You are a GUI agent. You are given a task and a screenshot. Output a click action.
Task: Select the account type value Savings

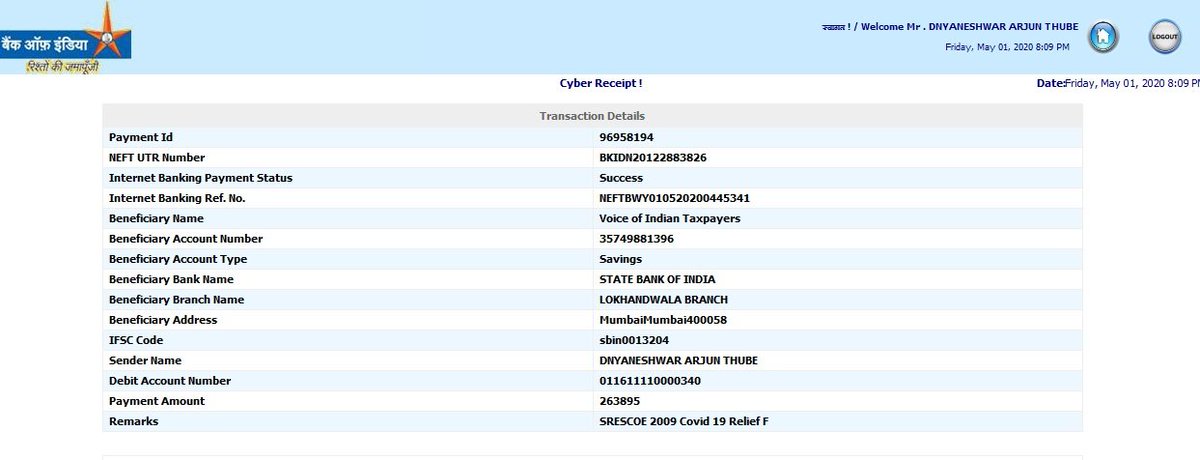click(620, 259)
